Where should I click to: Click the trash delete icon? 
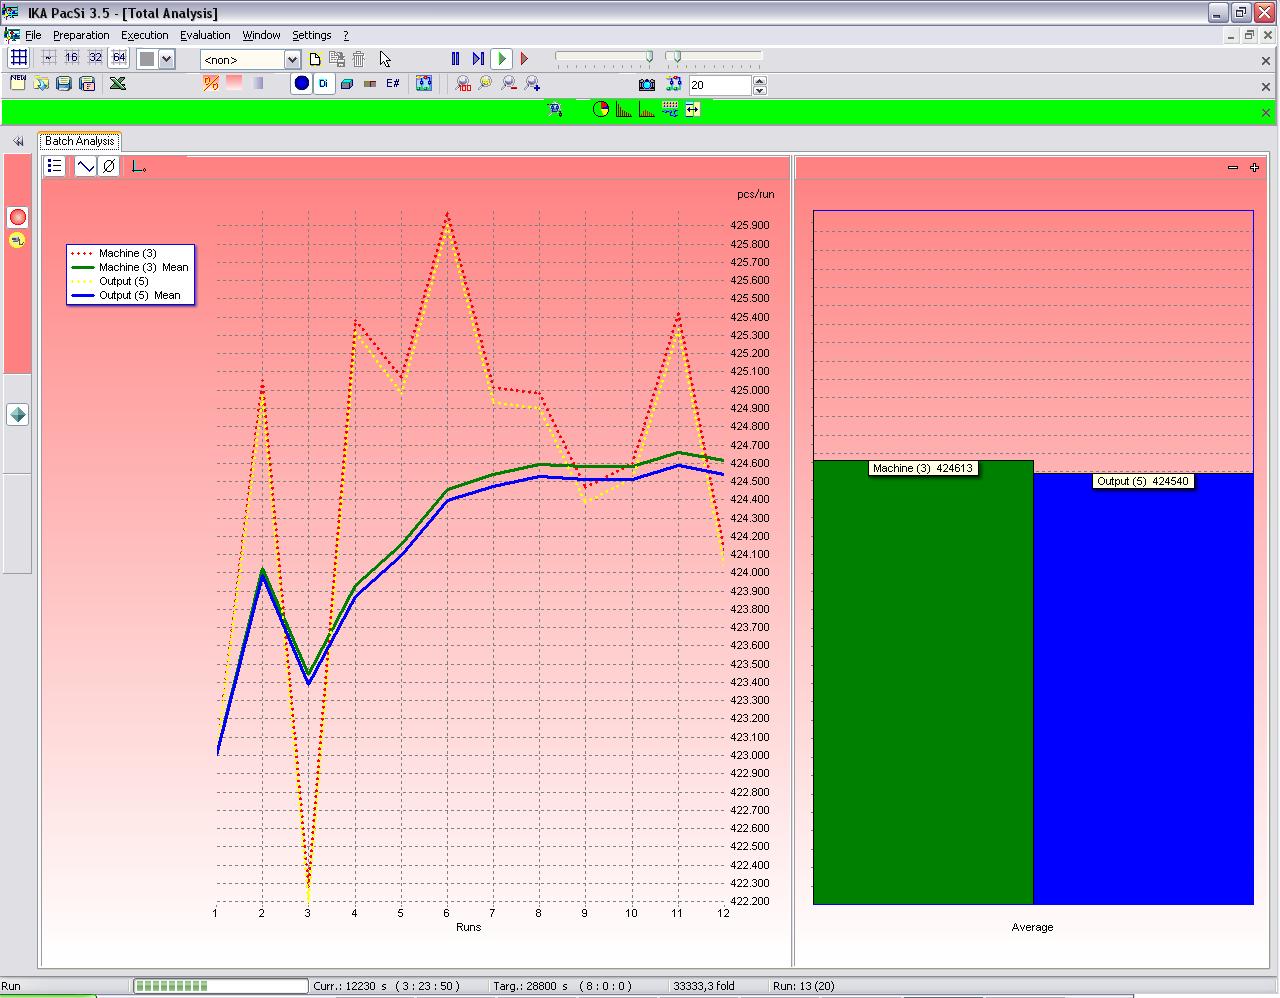358,59
